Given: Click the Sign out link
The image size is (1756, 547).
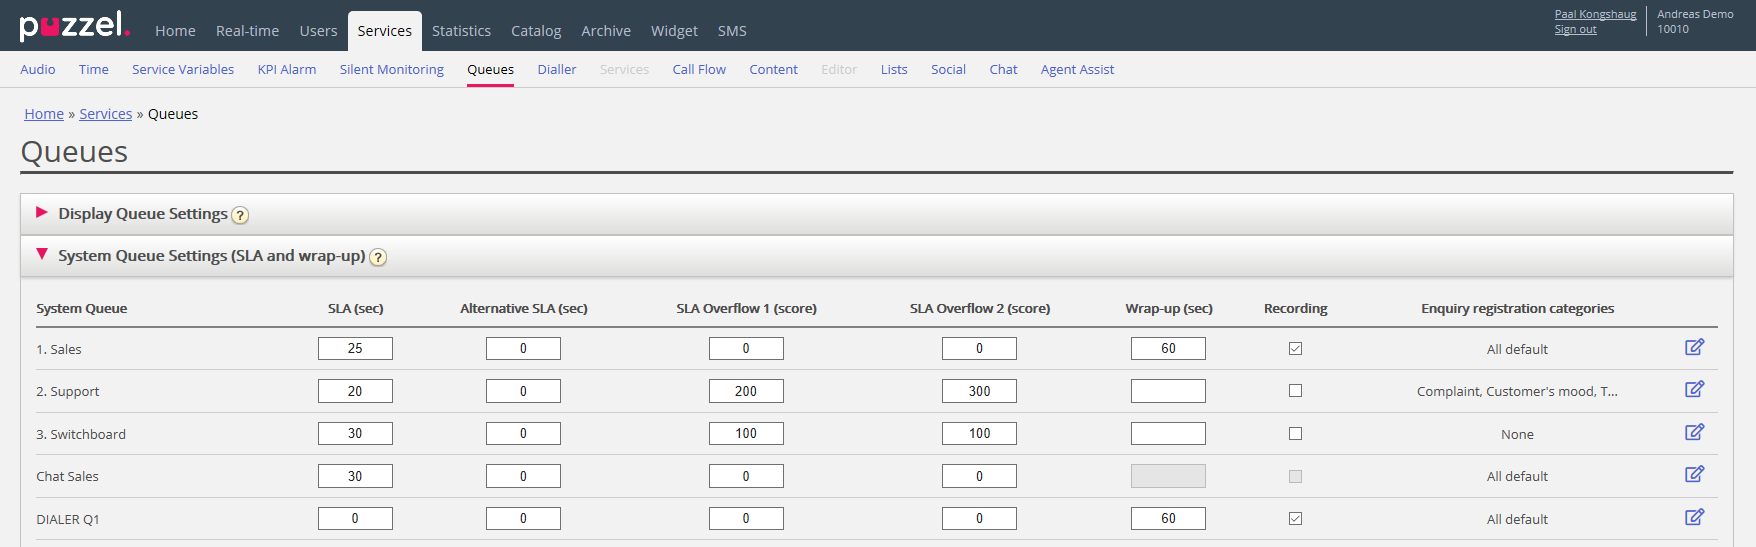Looking at the screenshot, I should click(1575, 30).
